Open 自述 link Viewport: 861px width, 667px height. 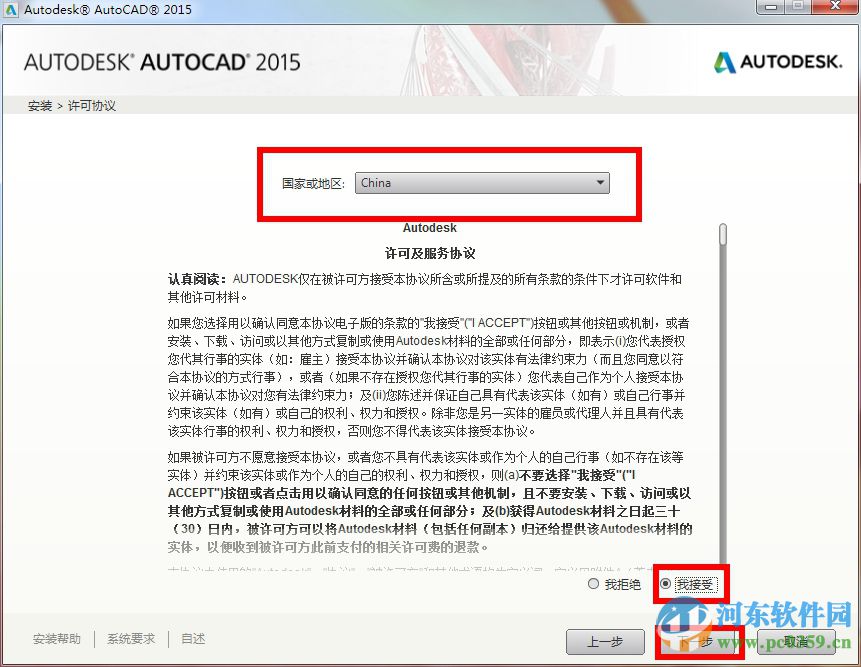coord(192,638)
